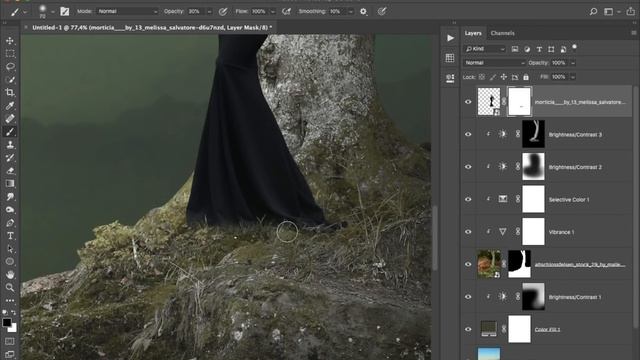Screen dimensions: 640x360
Task: Select the Color Fill 1 layer thumbnail
Action: pos(489,329)
